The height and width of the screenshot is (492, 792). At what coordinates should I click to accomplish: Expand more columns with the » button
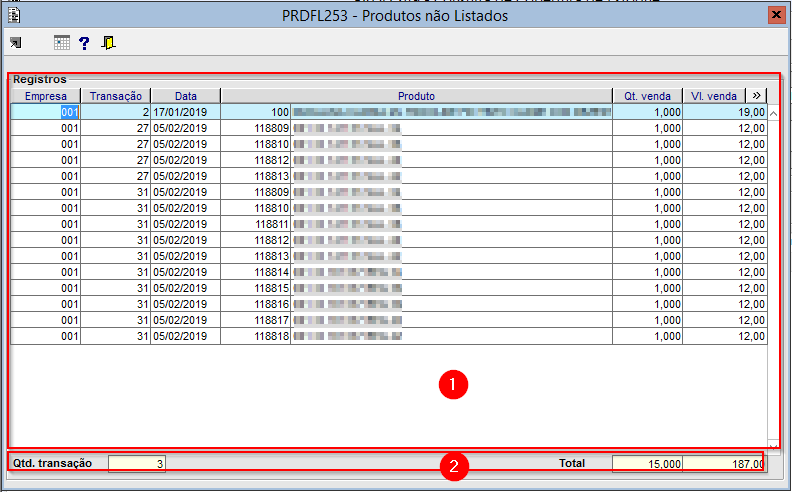756,95
